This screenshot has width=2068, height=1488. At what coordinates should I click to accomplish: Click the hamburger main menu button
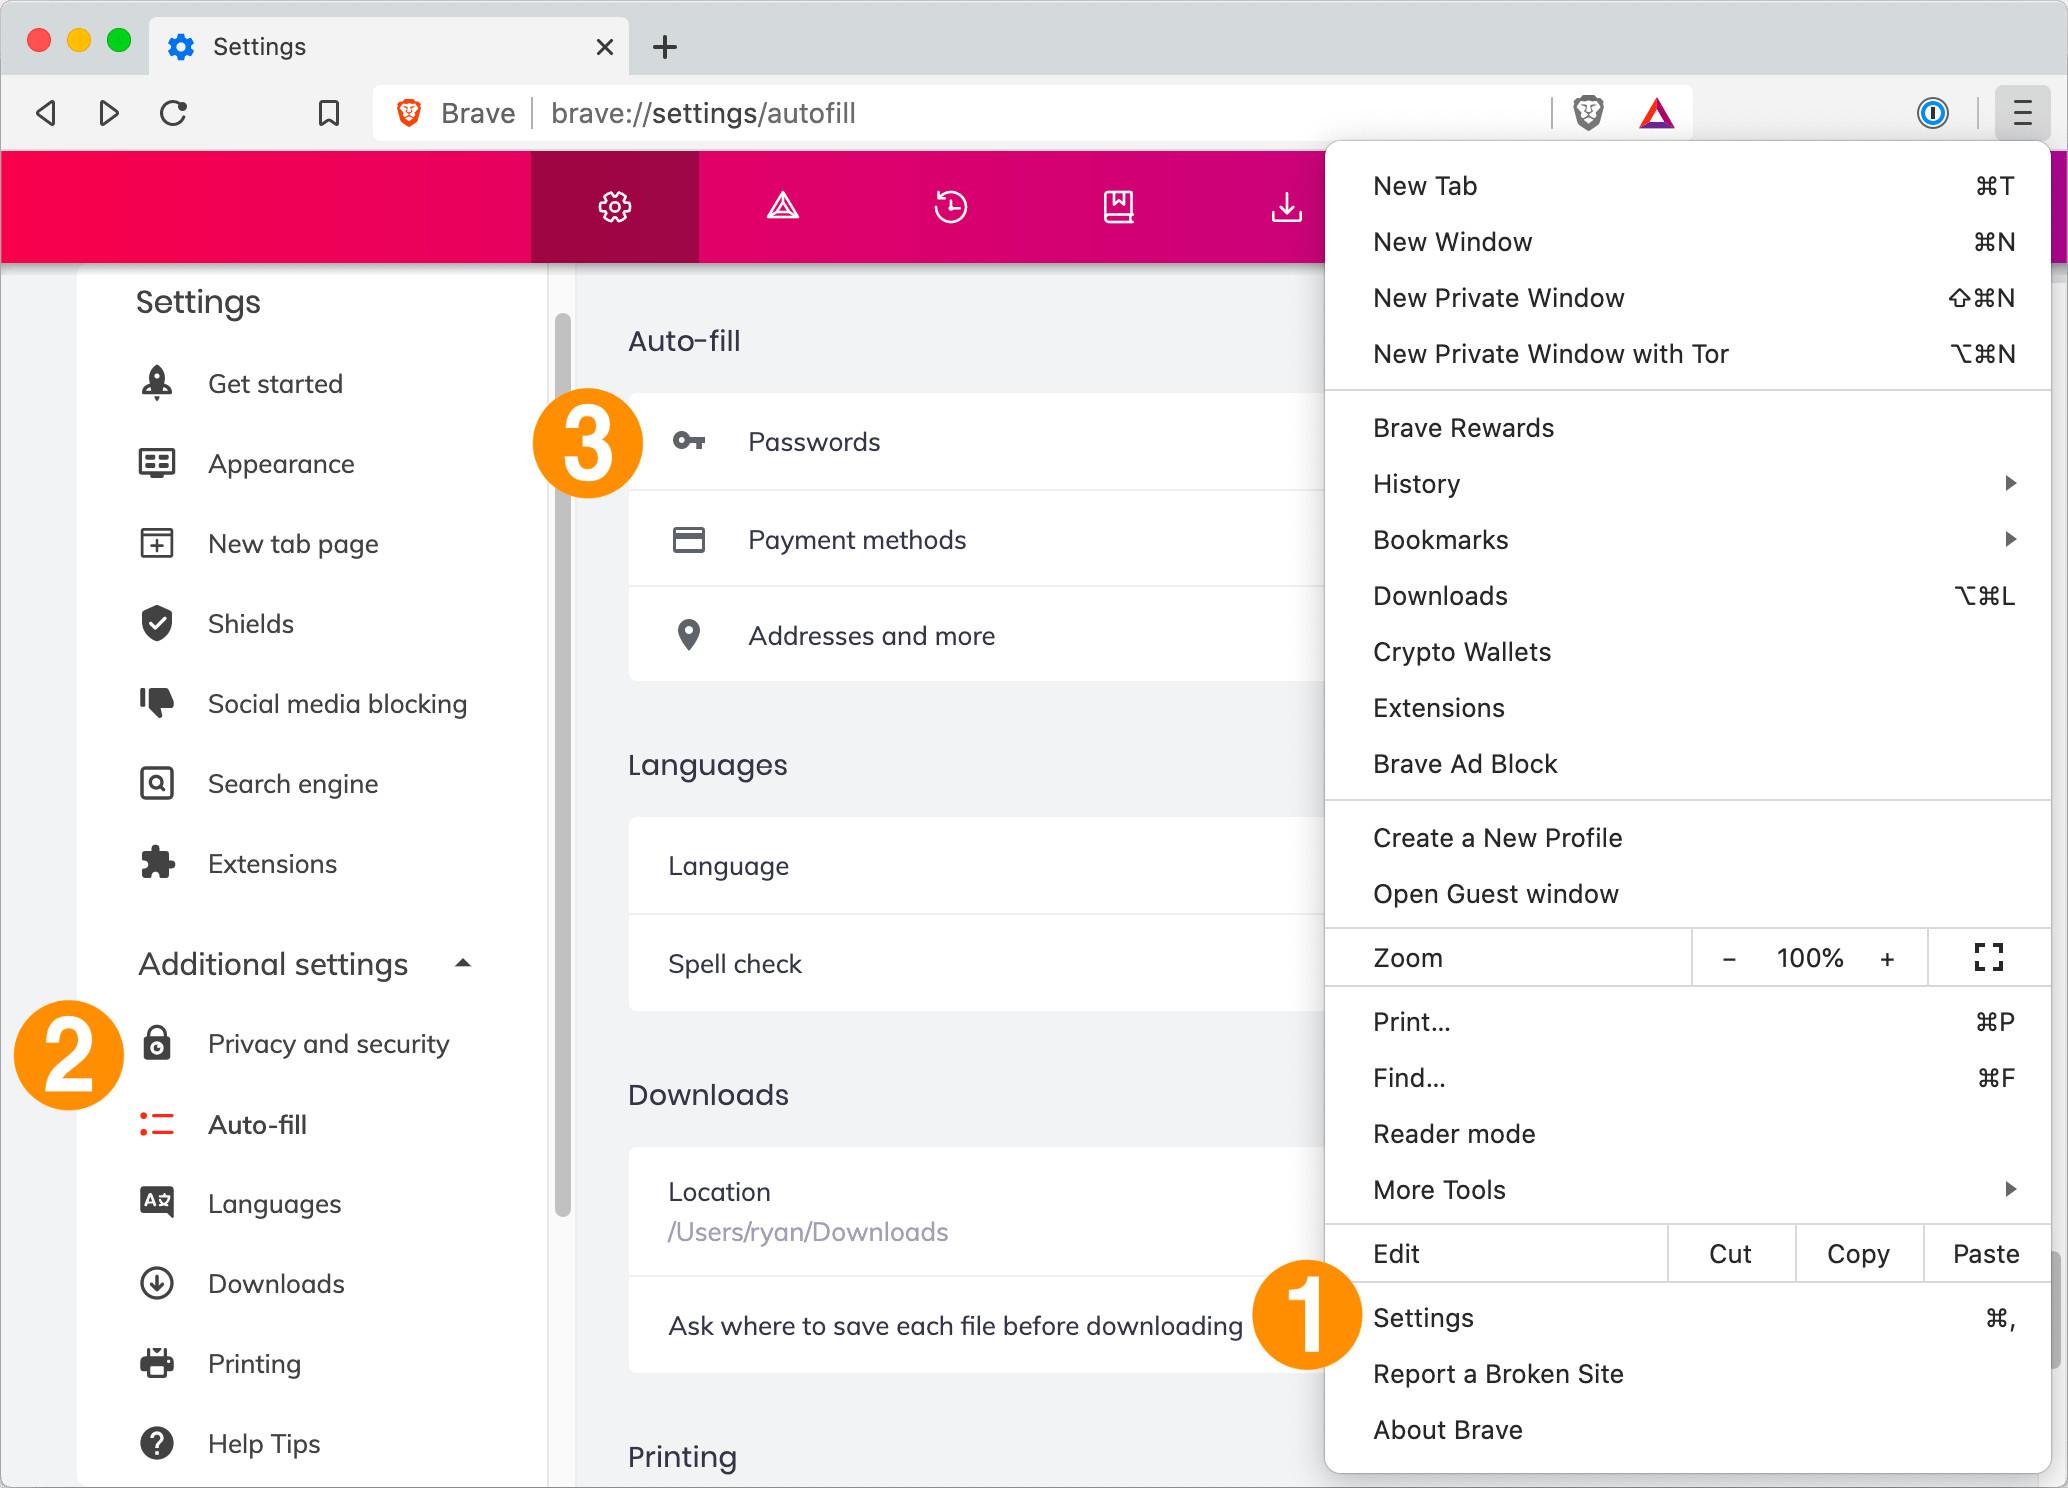(2022, 113)
